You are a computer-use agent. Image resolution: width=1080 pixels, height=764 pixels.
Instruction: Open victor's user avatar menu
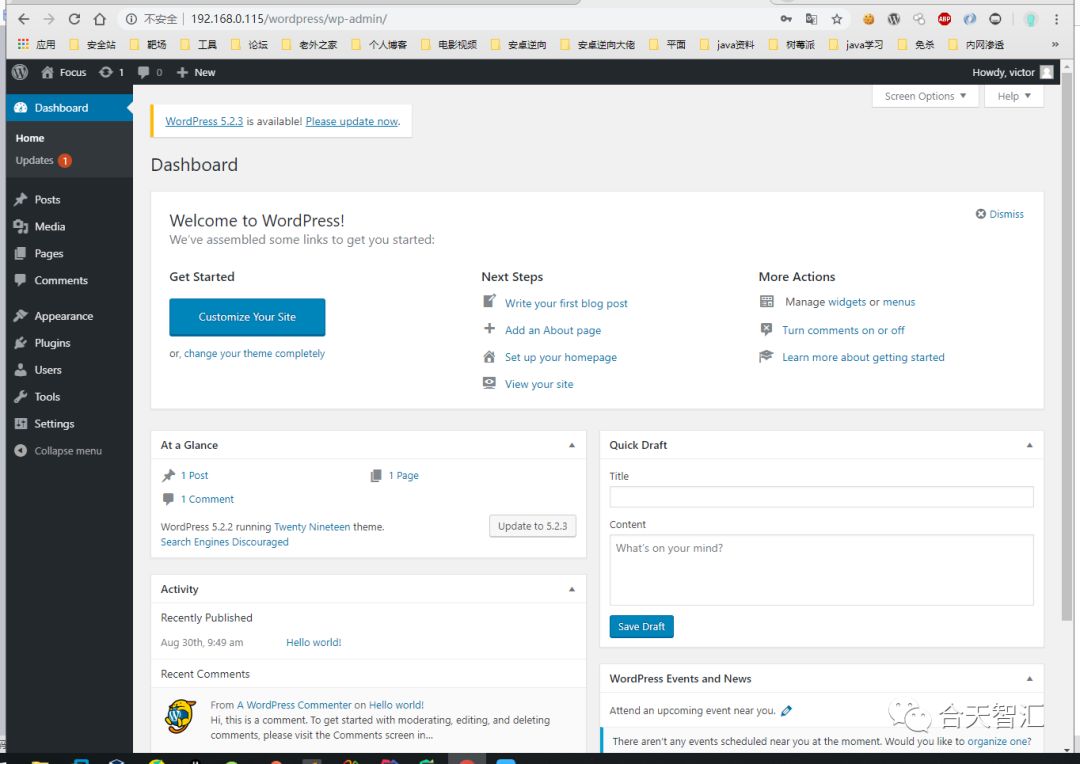click(1046, 72)
